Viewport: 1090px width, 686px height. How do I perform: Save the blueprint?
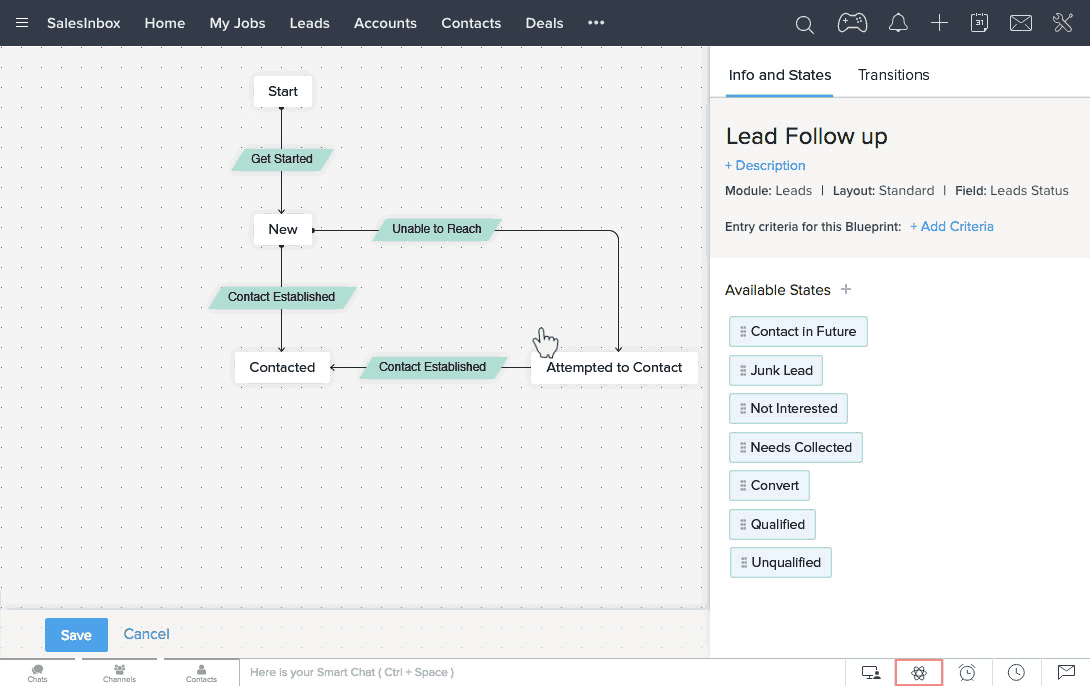[x=76, y=635]
